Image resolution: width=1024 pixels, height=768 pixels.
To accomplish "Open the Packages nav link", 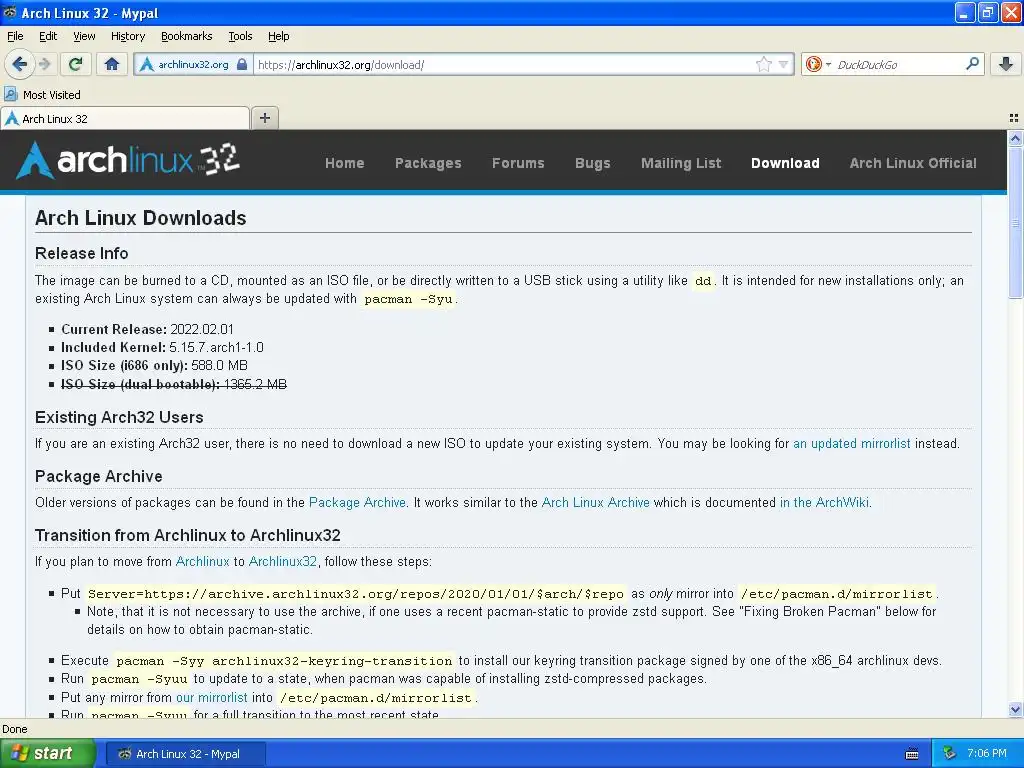I will coord(428,163).
